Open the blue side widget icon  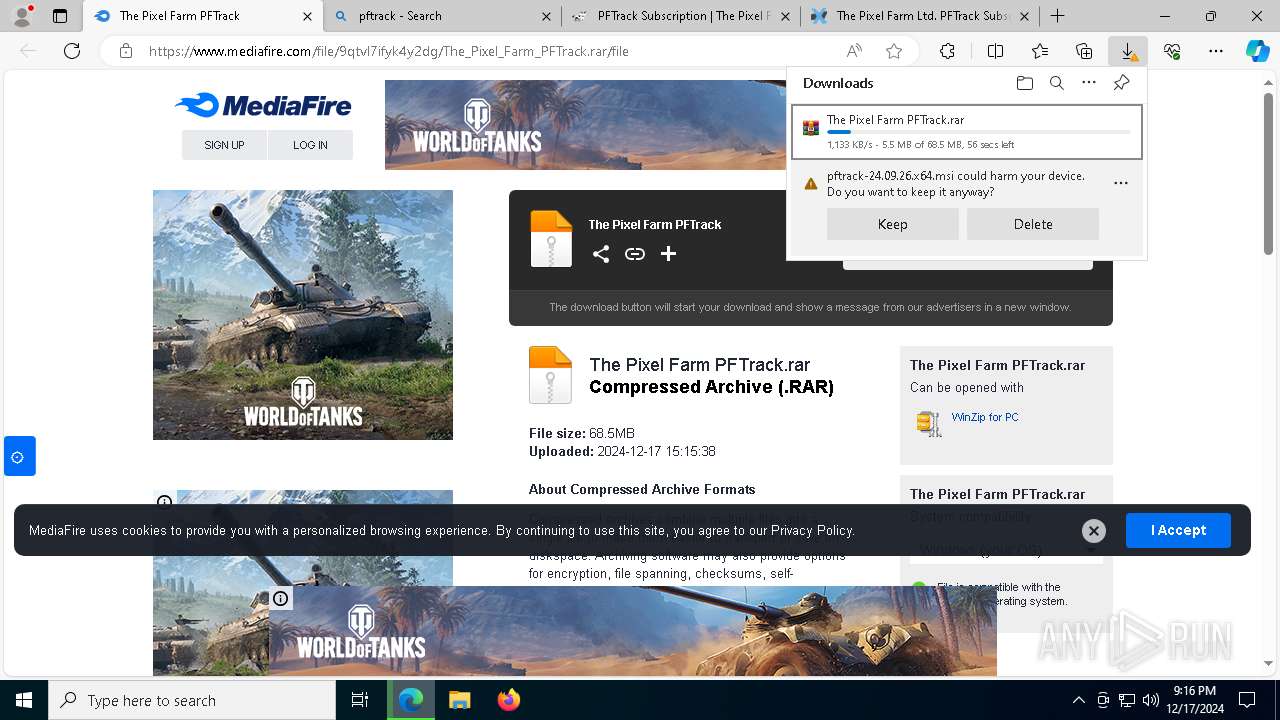tap(19, 456)
